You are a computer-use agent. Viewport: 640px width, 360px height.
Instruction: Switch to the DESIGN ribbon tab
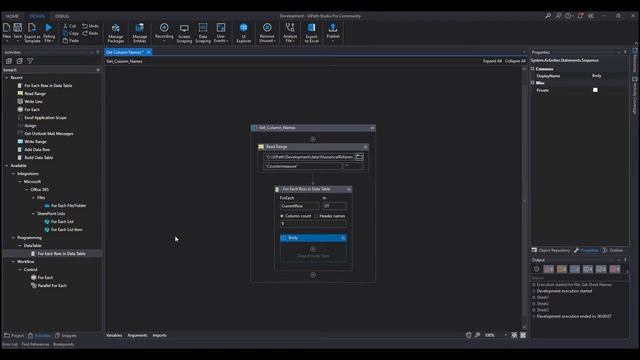tap(37, 16)
